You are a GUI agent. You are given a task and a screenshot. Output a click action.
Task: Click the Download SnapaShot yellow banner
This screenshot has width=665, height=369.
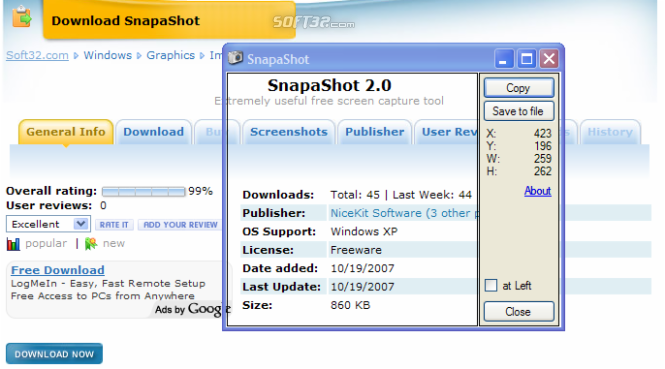[169, 20]
